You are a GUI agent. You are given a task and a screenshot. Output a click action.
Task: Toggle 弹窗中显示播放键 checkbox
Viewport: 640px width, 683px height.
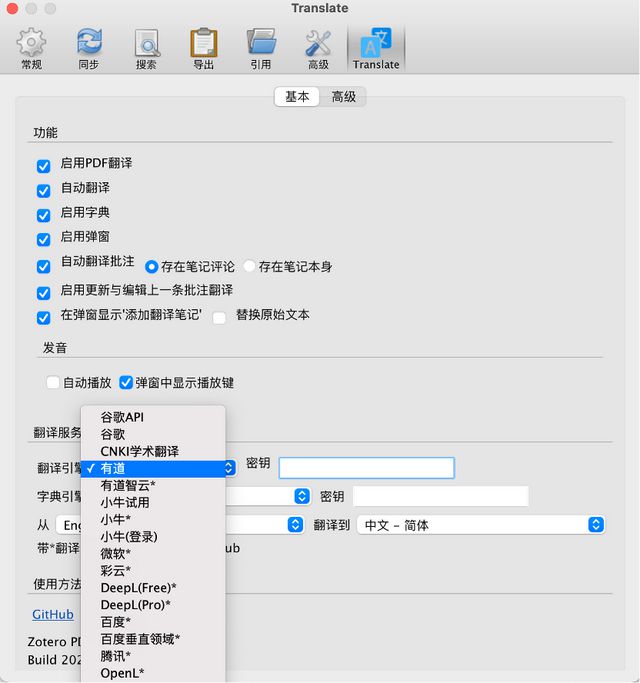(126, 382)
